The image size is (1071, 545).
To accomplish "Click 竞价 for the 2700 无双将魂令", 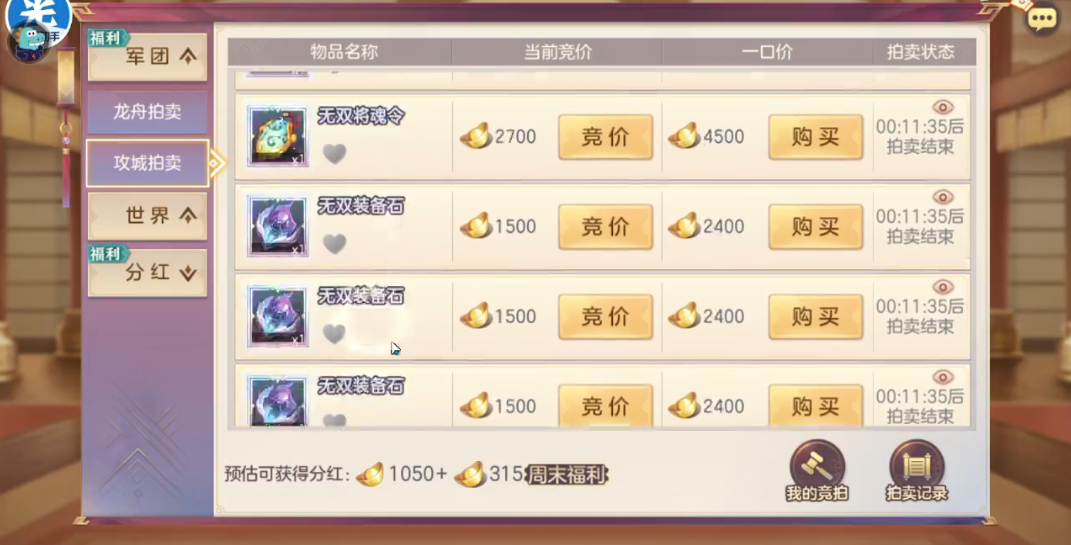I will pos(605,137).
